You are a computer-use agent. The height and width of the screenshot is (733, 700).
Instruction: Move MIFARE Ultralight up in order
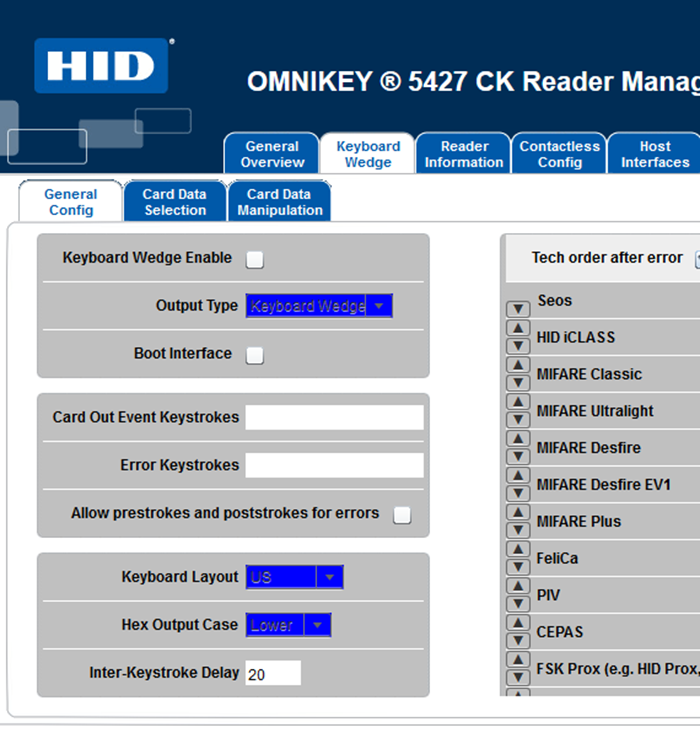518,402
